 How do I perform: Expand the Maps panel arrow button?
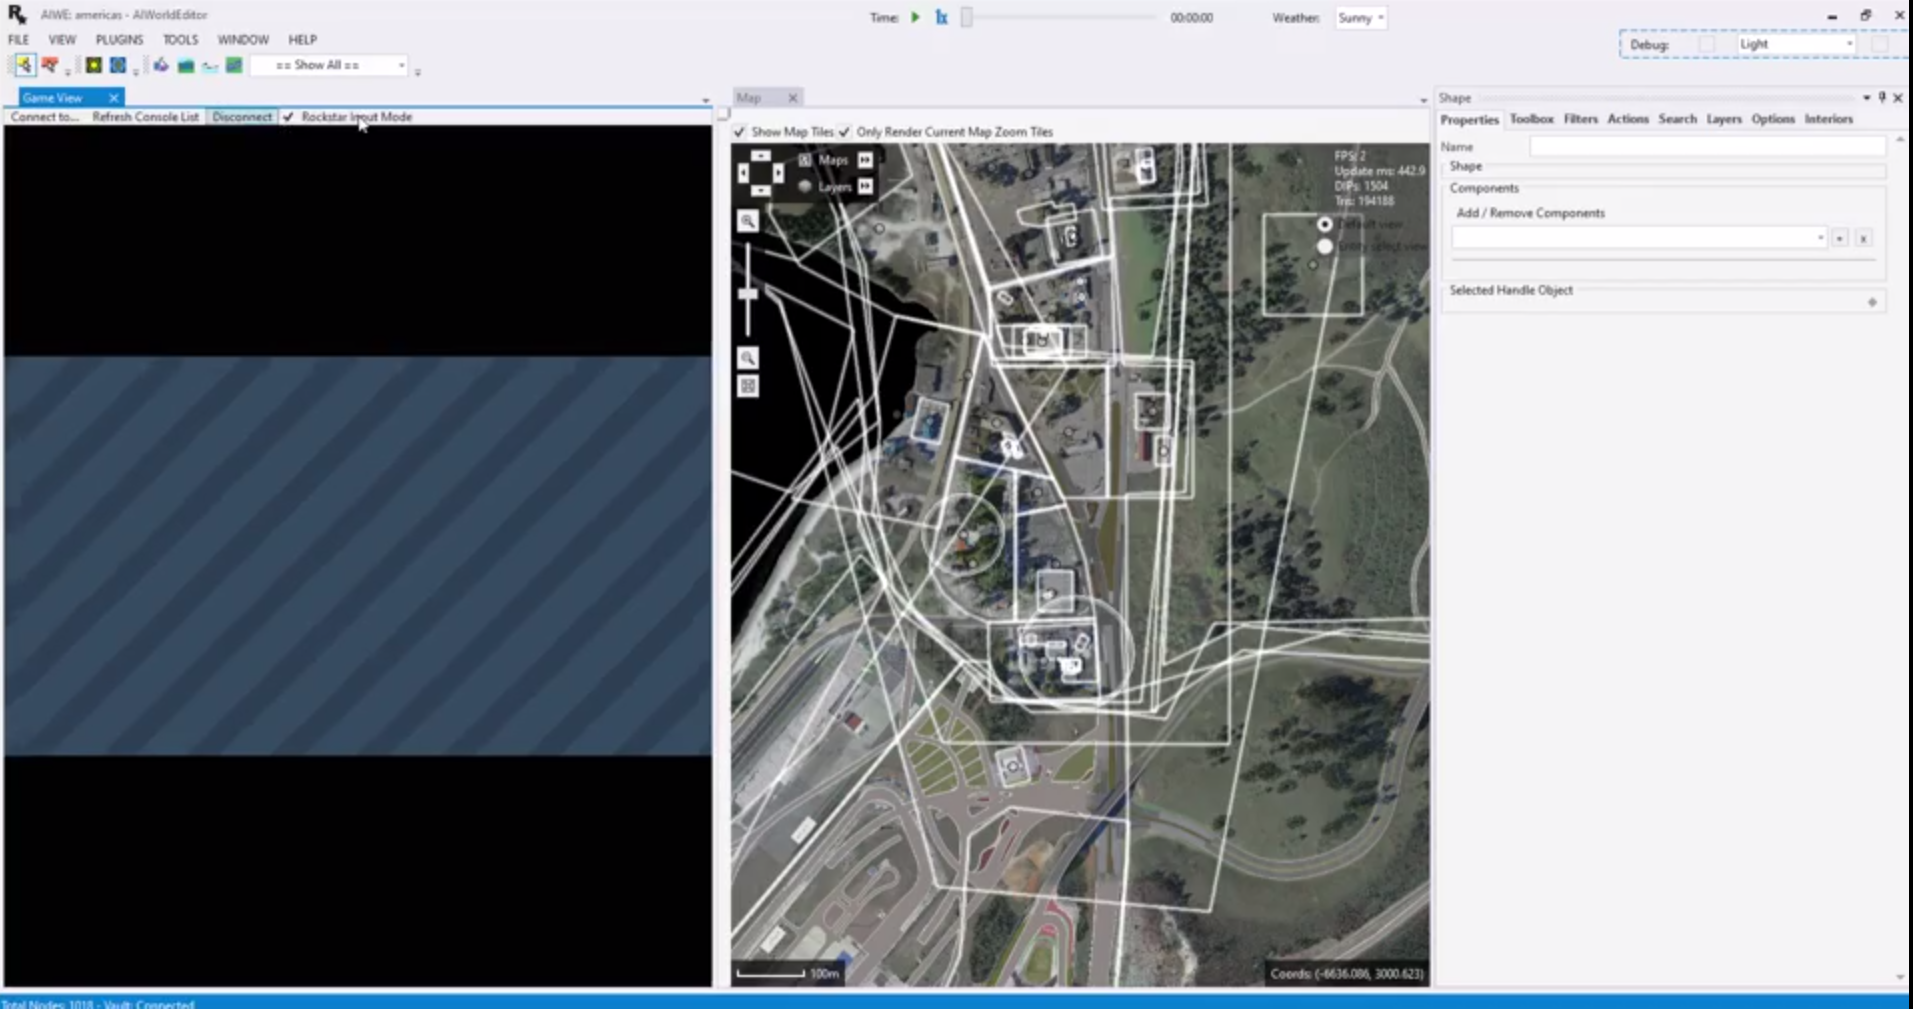click(865, 160)
